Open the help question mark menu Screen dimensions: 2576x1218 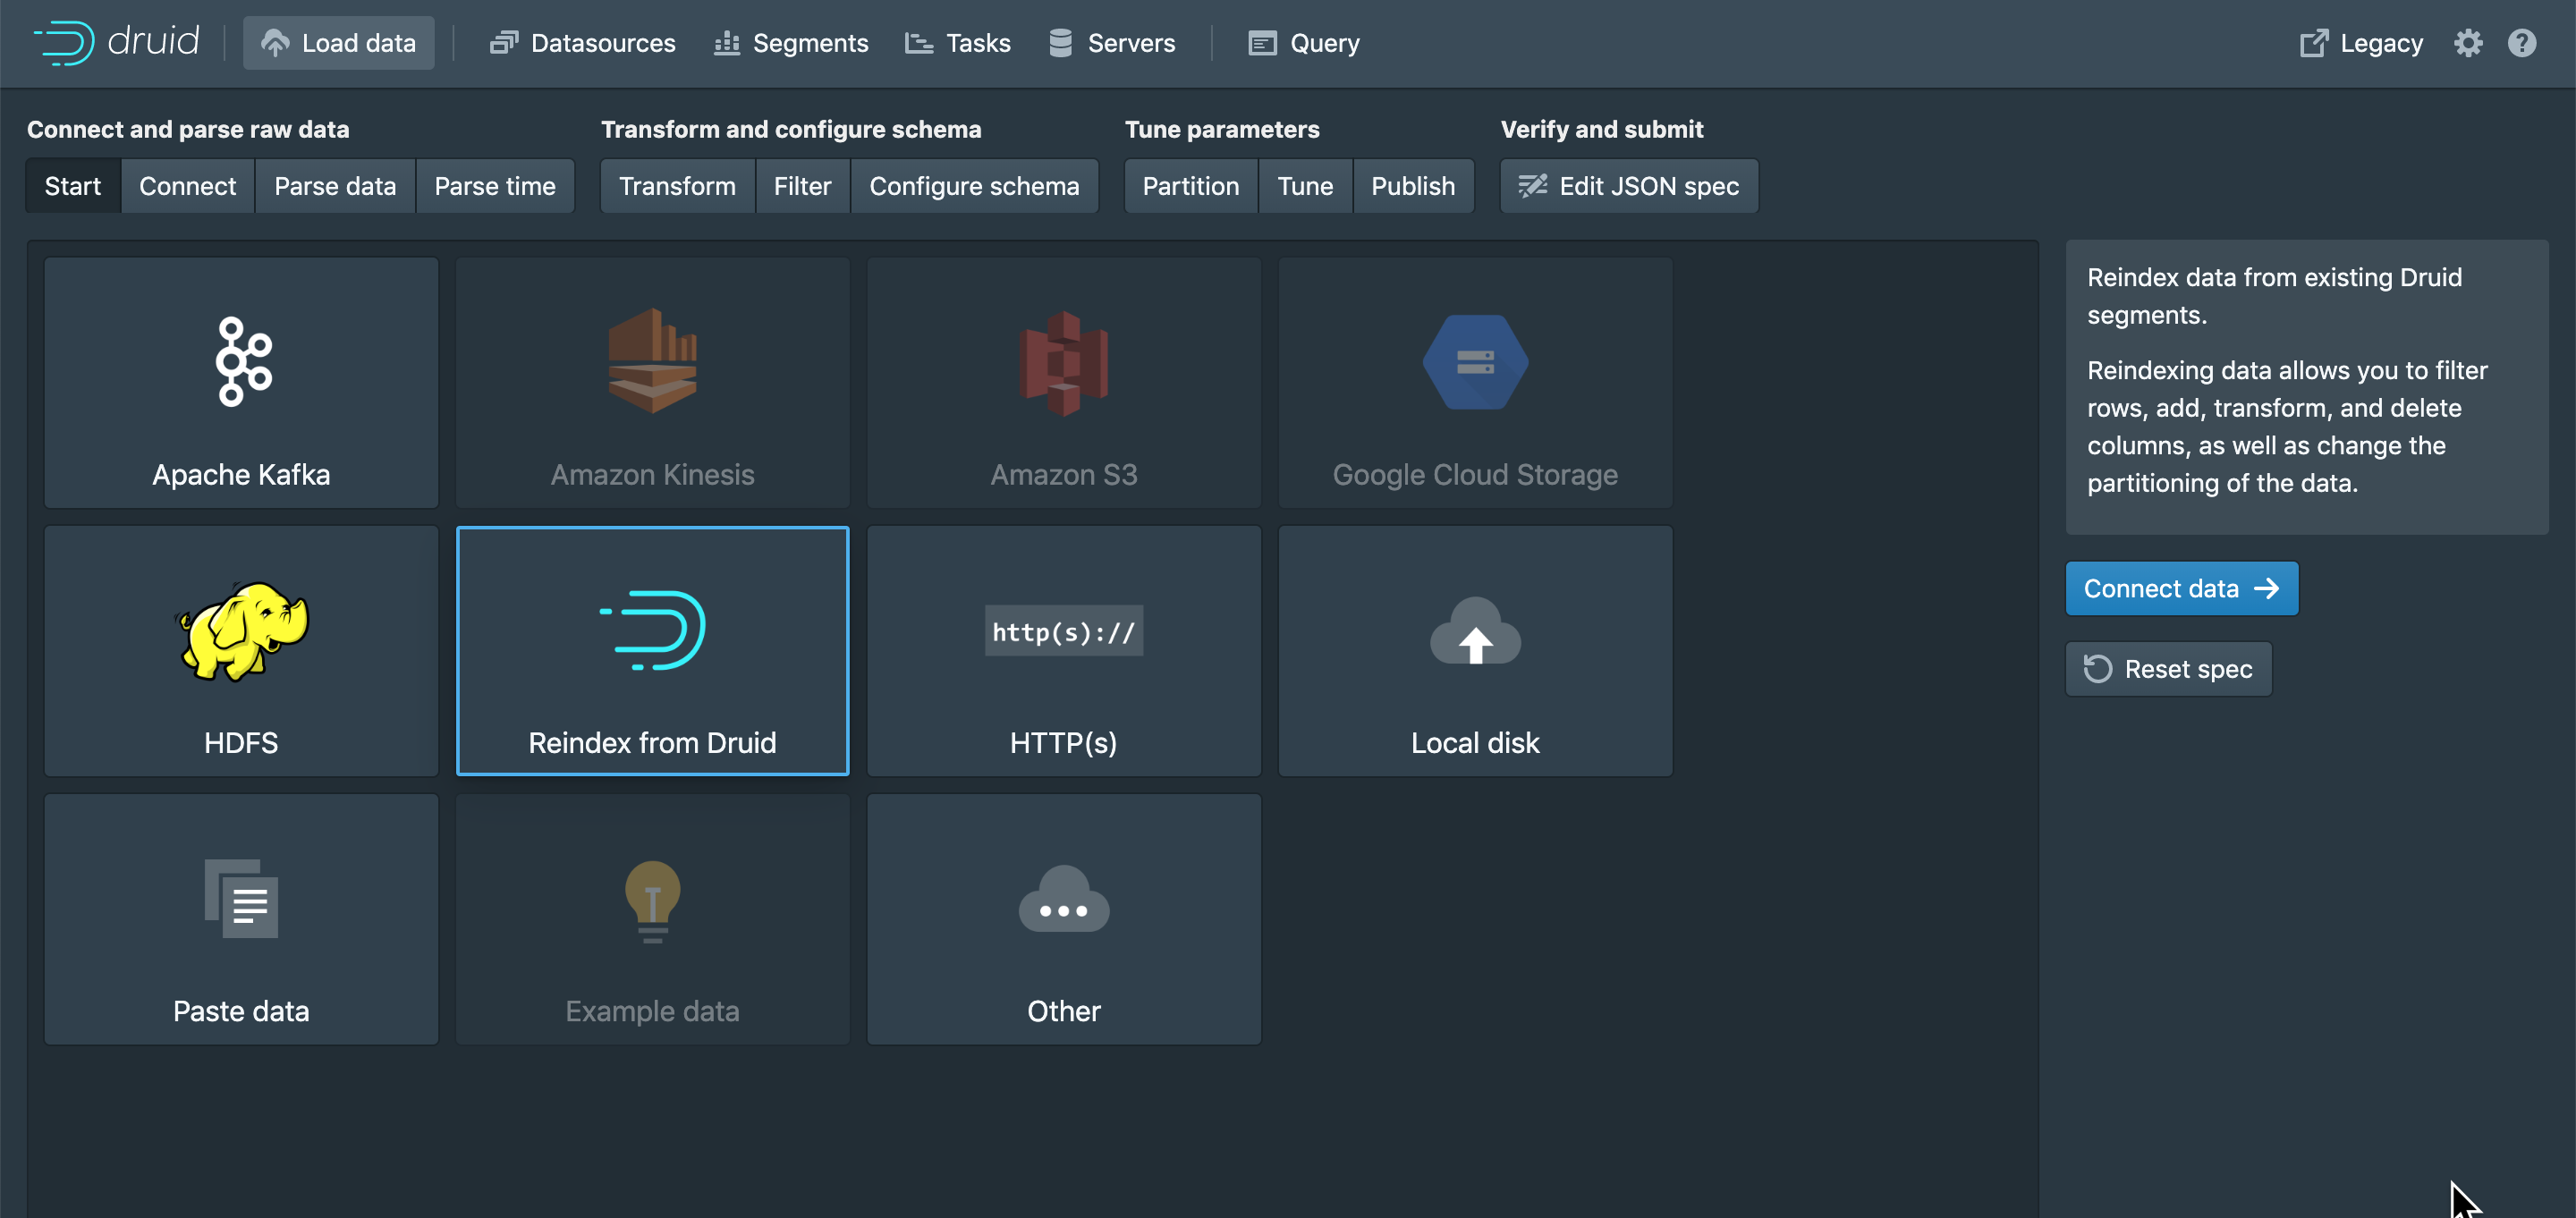(x=2521, y=43)
